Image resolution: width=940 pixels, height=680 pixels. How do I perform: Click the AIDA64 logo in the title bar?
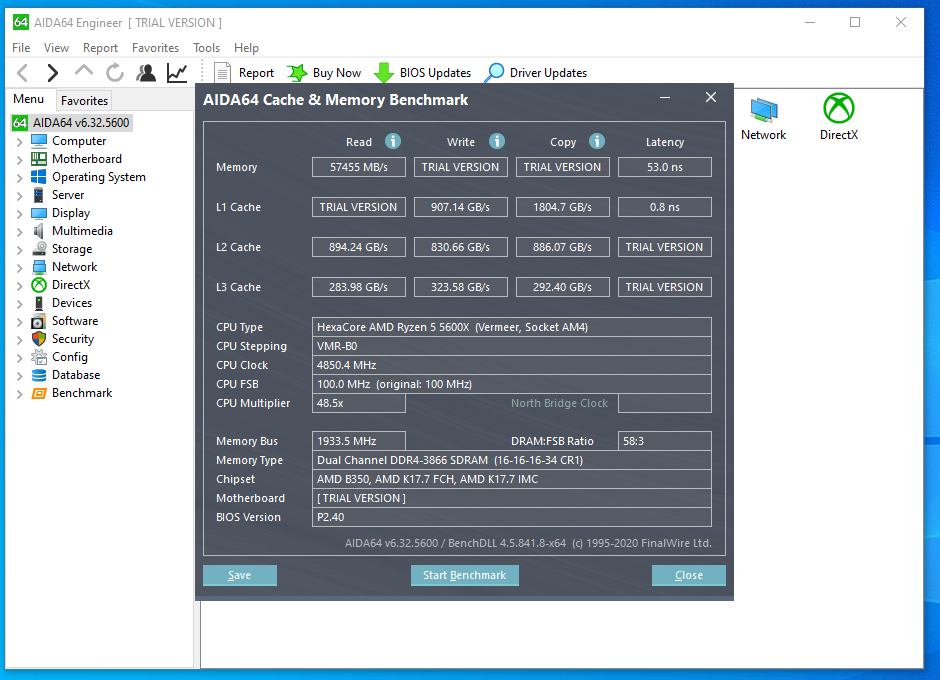pos(20,22)
